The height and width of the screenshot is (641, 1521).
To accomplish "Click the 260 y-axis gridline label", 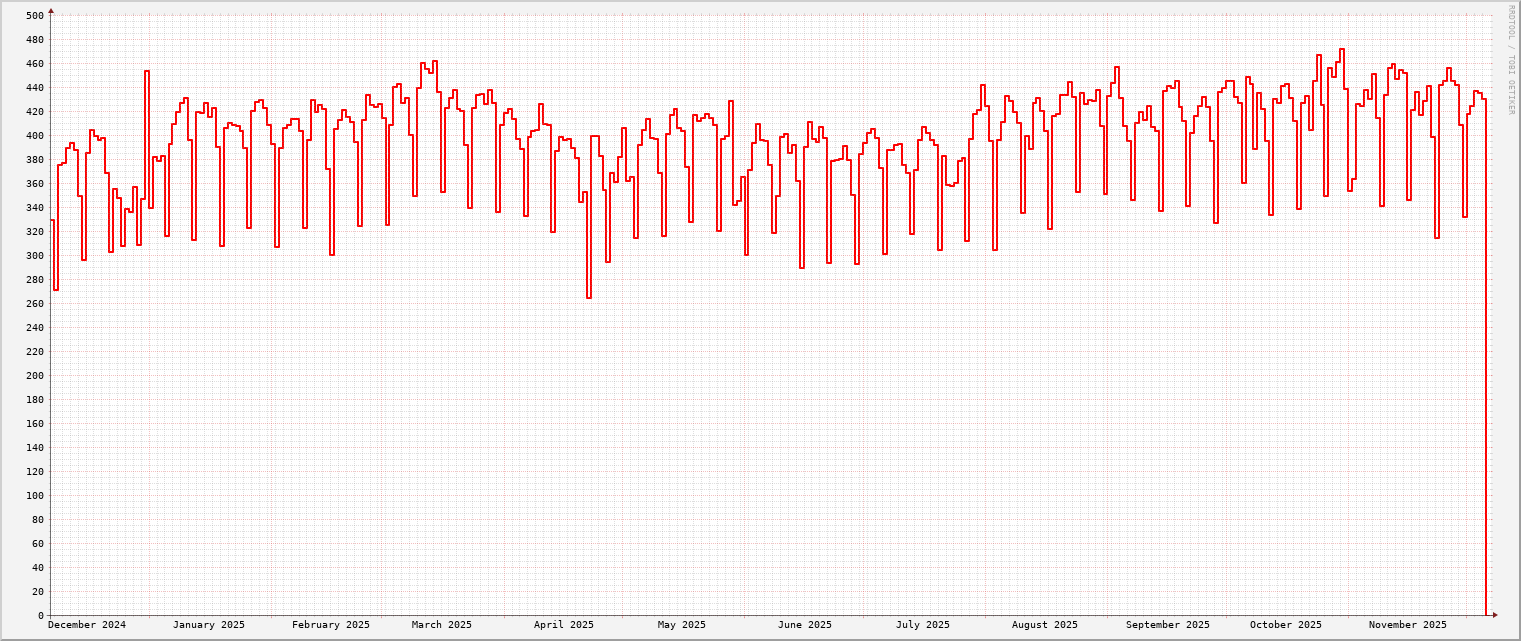I will coord(33,303).
